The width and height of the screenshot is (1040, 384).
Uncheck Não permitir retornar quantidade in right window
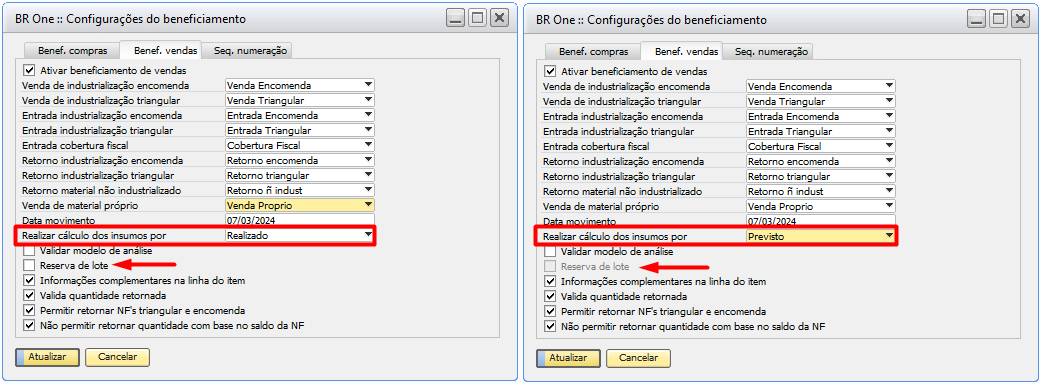[549, 326]
